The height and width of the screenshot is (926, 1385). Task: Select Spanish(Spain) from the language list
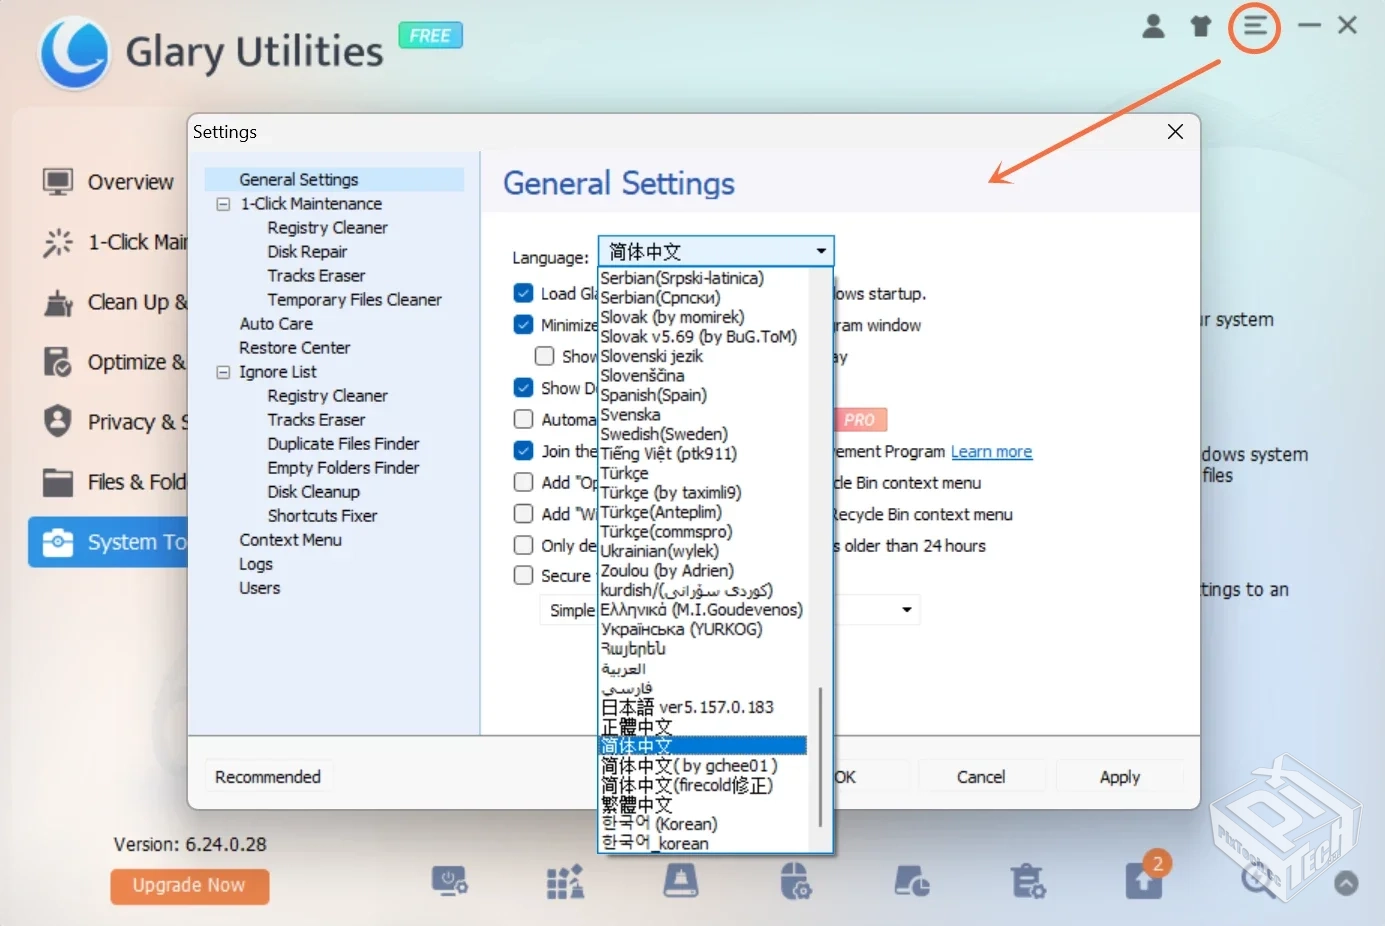(655, 395)
